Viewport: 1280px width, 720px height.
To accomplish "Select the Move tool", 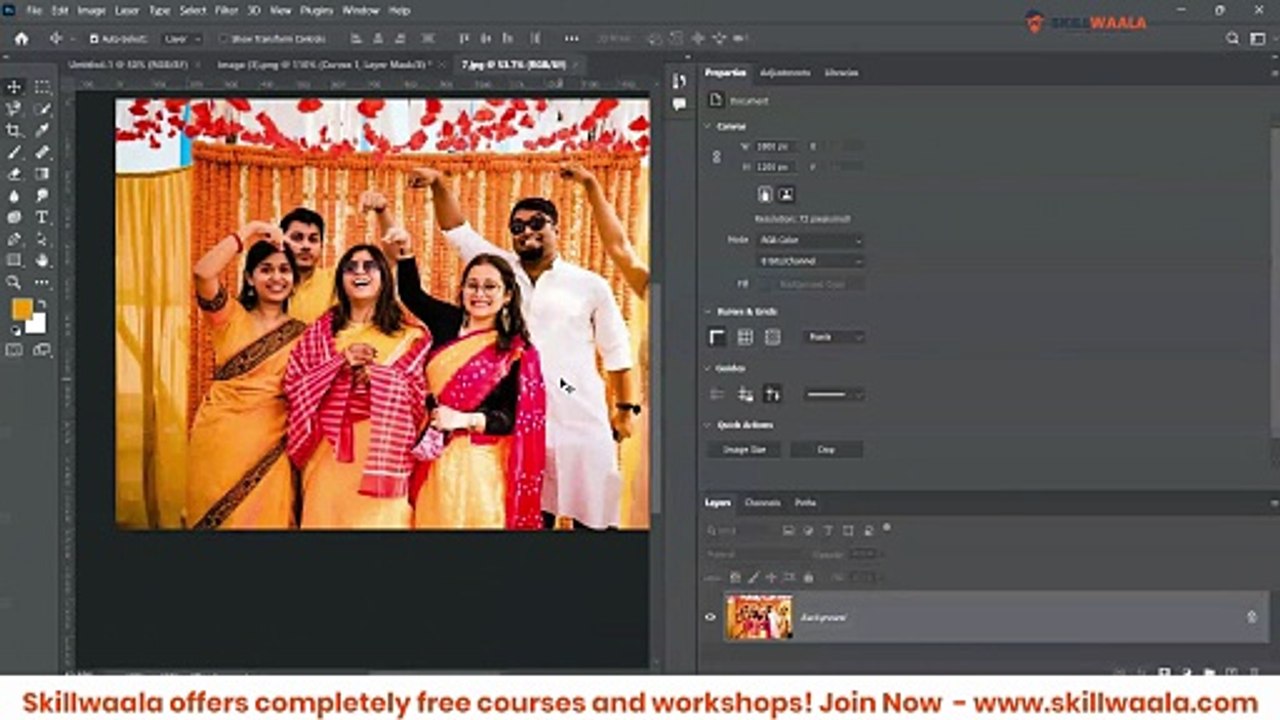I will point(14,87).
